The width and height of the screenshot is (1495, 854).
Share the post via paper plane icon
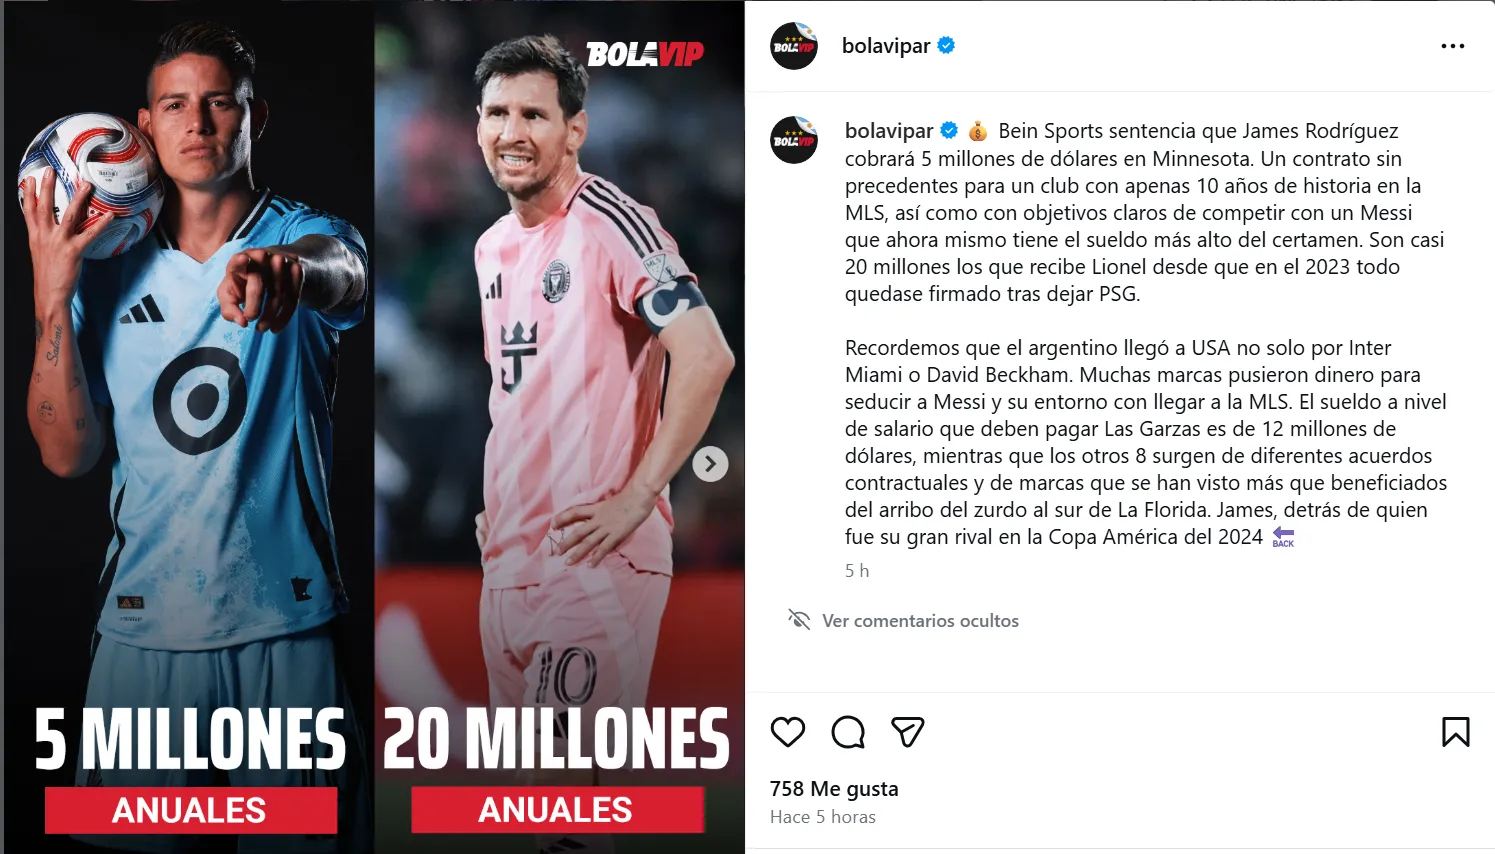[907, 732]
